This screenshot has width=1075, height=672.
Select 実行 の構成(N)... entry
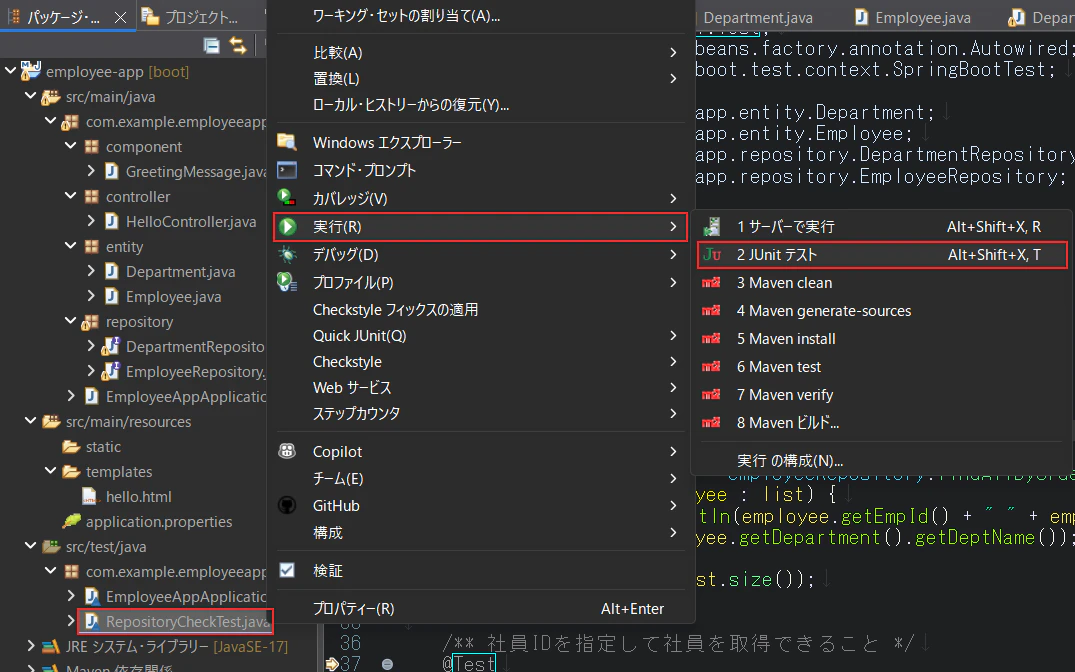pos(880,461)
